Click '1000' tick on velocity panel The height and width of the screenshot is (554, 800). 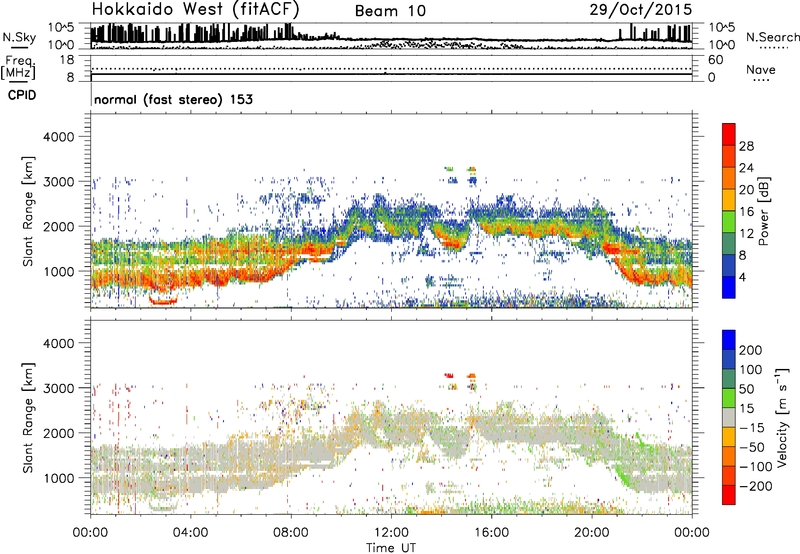(58, 479)
